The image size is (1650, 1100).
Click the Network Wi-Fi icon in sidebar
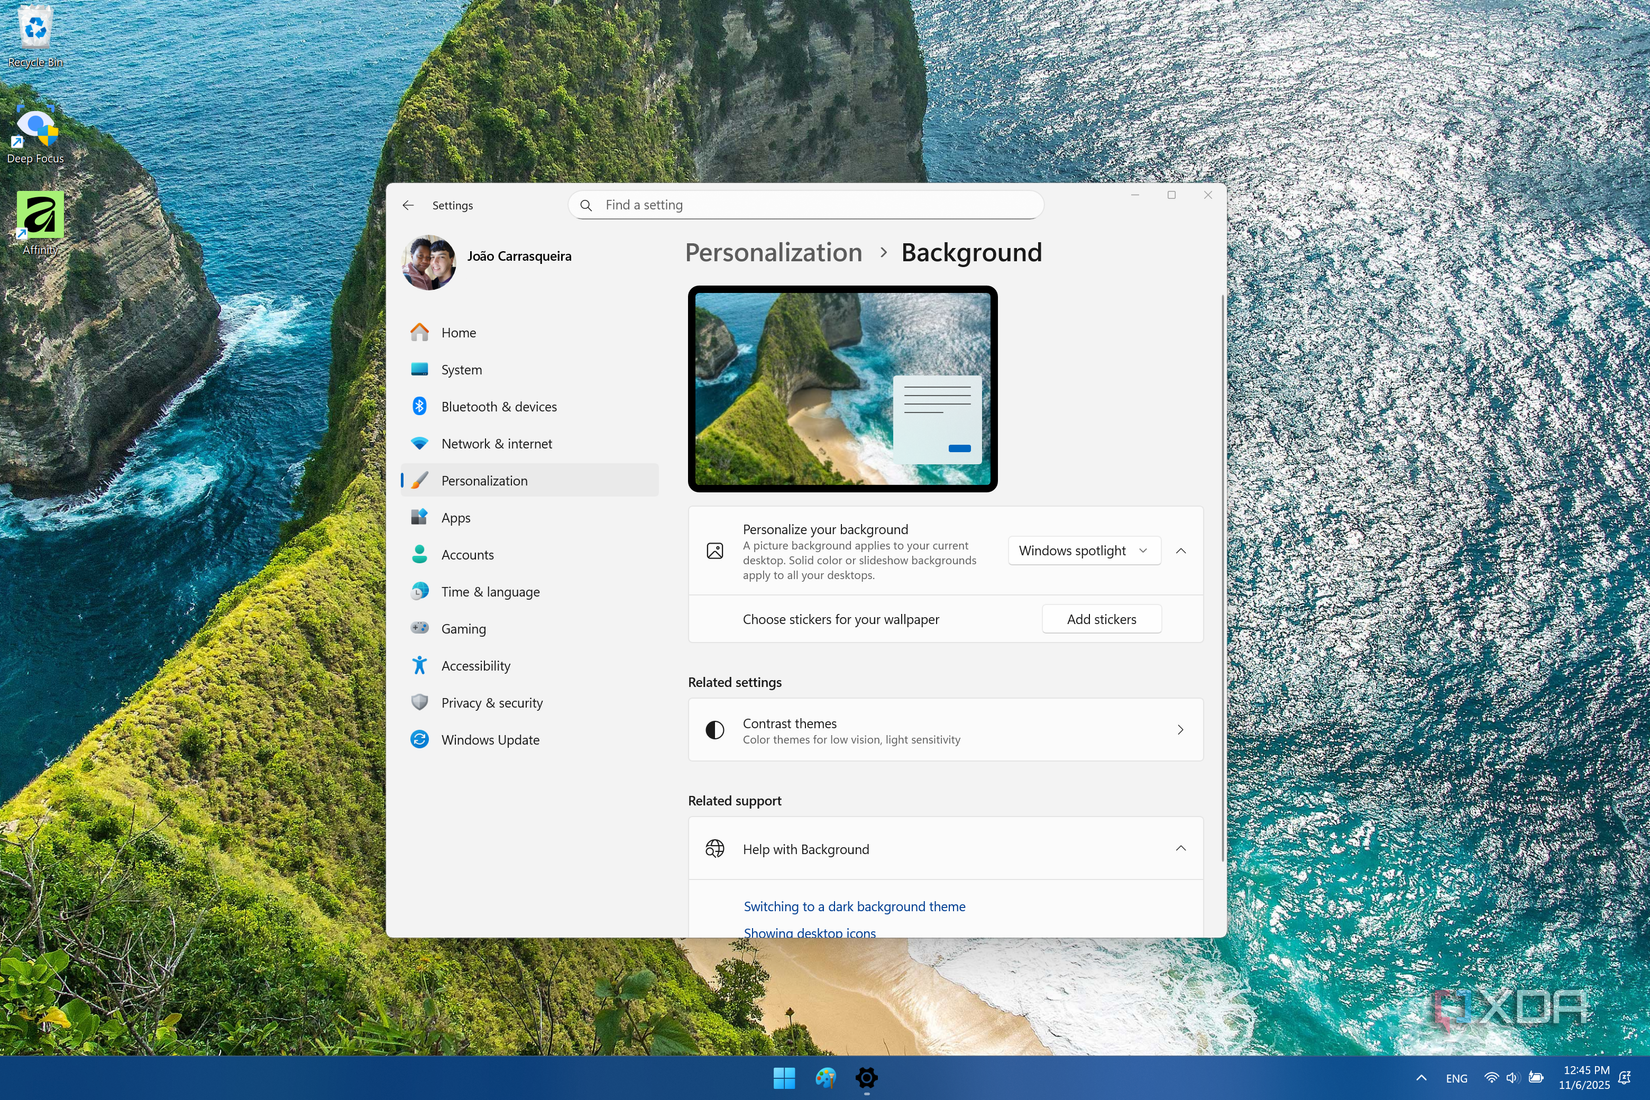420,443
